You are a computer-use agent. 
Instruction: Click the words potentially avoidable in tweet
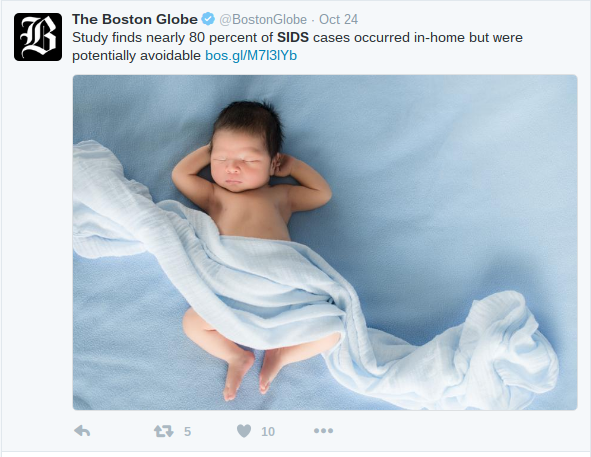136,55
